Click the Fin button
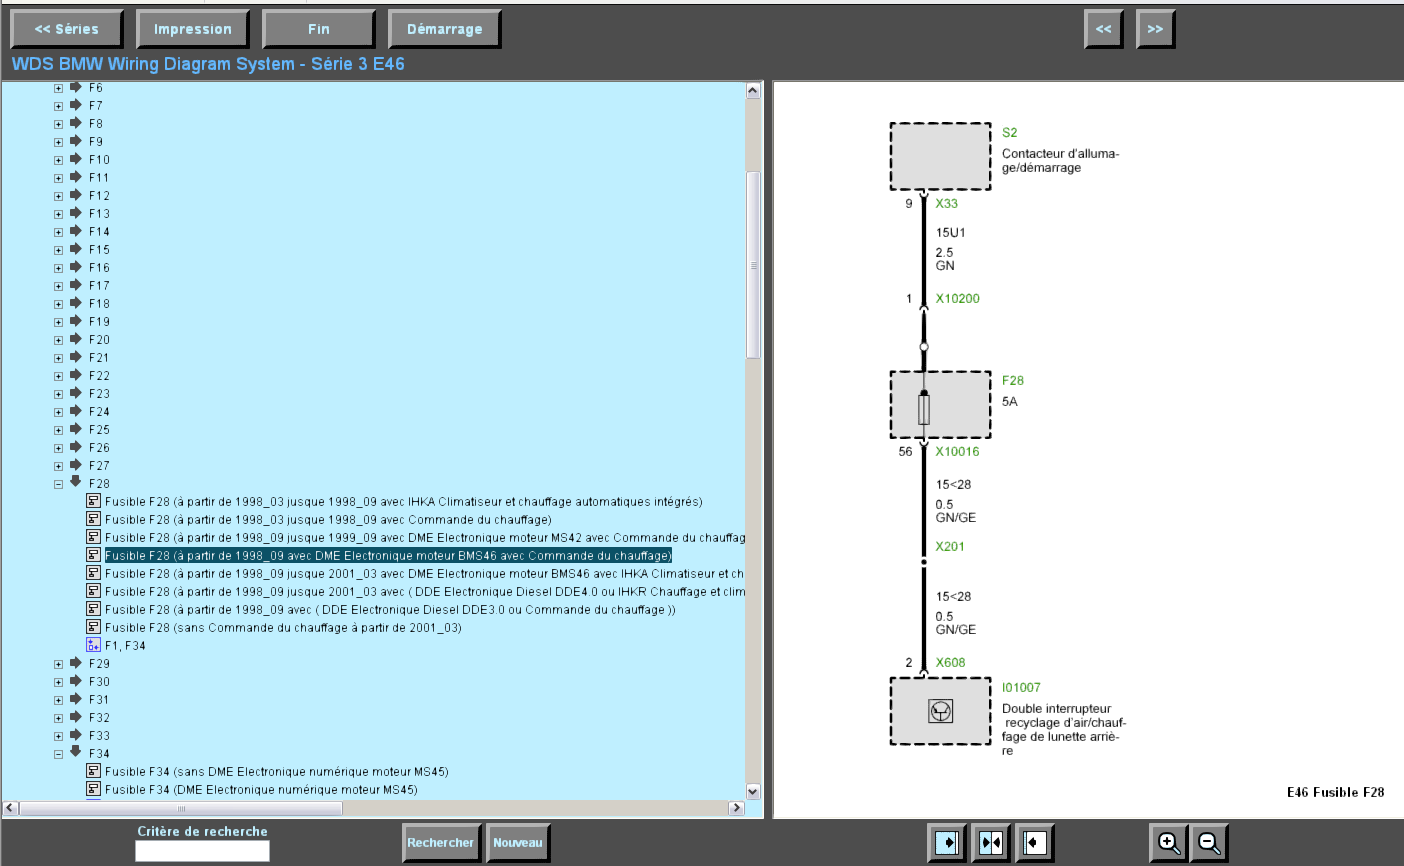1404x866 pixels. pyautogui.click(x=319, y=29)
